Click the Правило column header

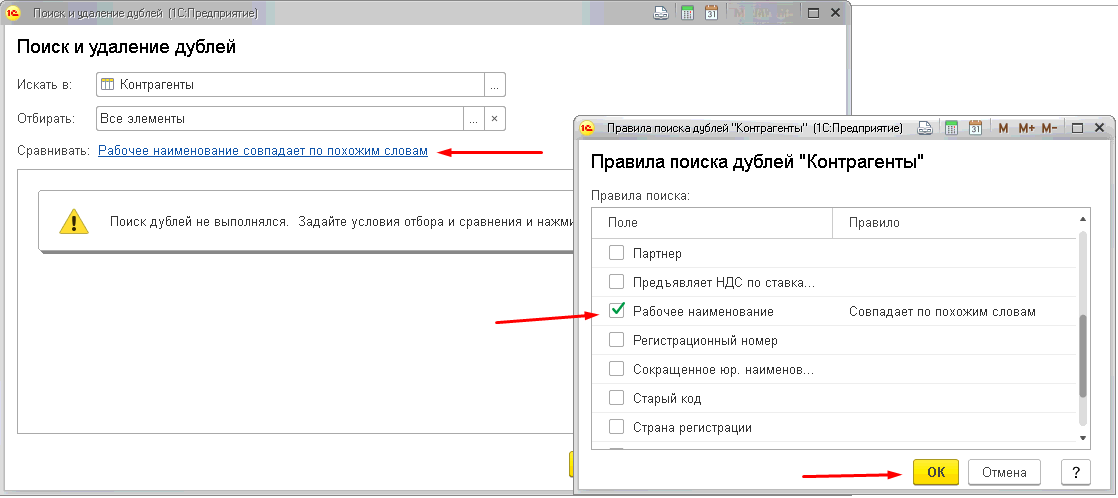tap(954, 223)
